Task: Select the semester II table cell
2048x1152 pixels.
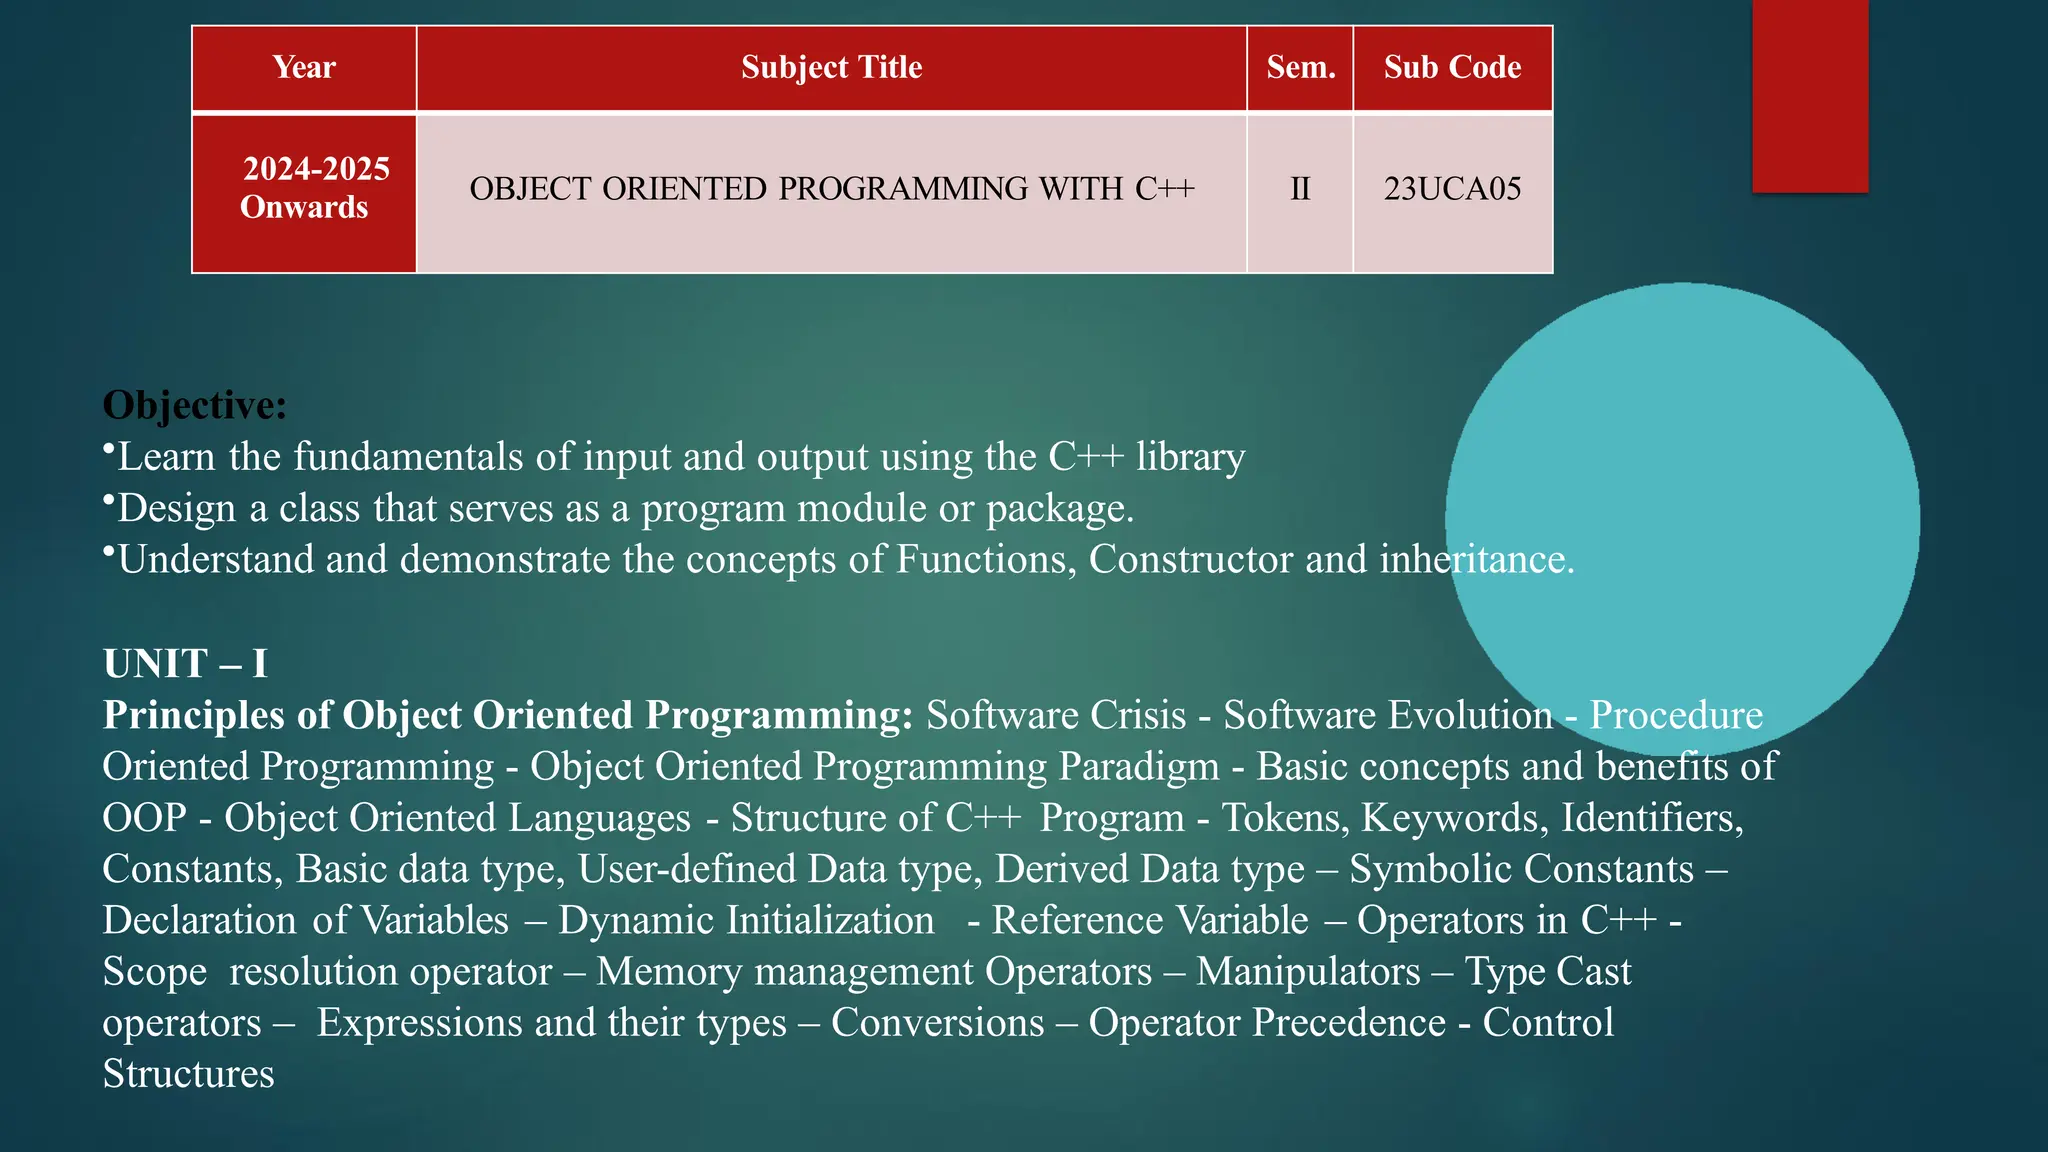Action: click(1300, 190)
